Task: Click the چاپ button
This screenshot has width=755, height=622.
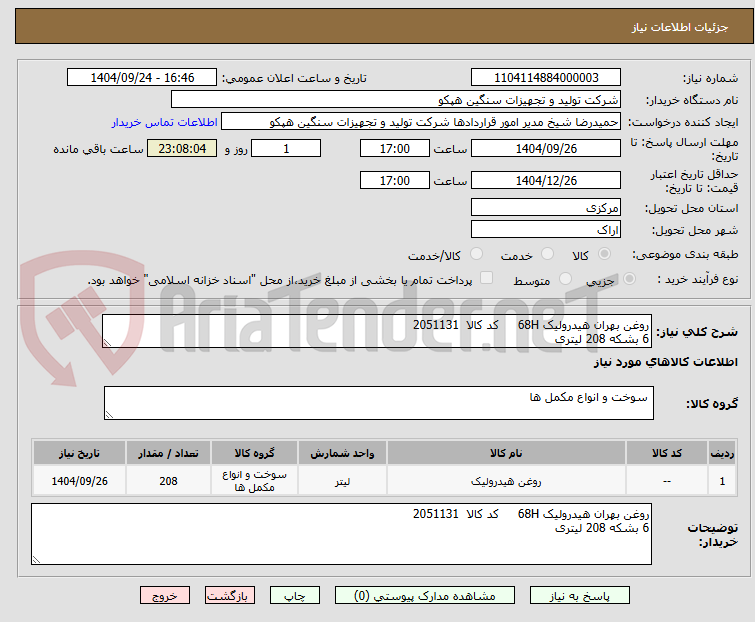Action: 295,596
